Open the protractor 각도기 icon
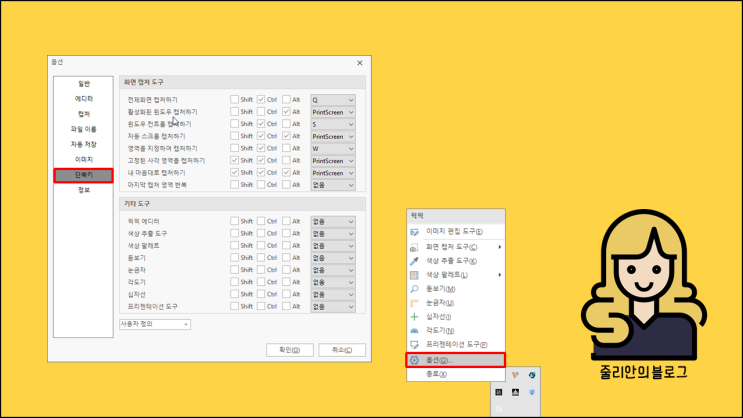Screen dimensions: 743x418 [x=414, y=331]
